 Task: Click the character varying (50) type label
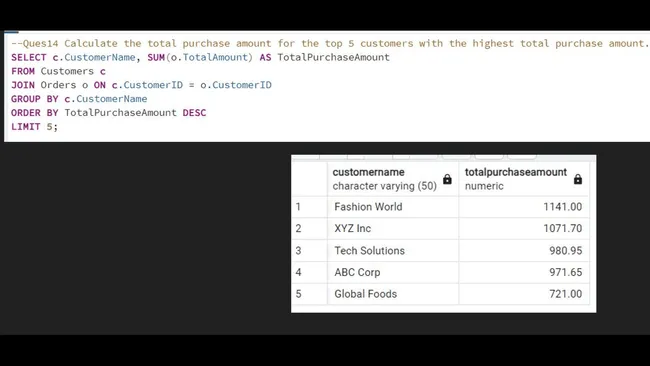pyautogui.click(x=385, y=186)
